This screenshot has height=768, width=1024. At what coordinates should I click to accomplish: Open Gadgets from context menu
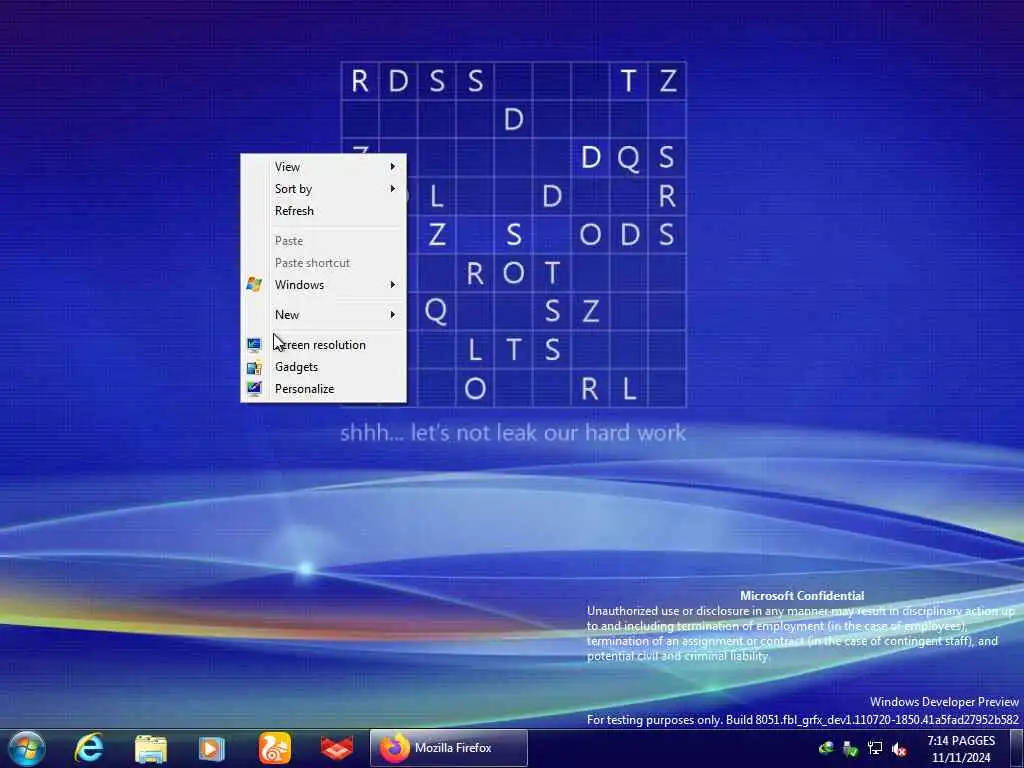tap(324, 367)
